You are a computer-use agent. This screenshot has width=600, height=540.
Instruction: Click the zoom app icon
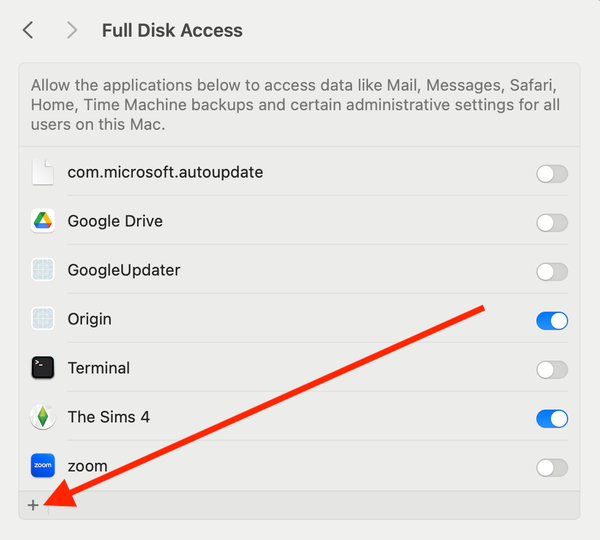42,466
